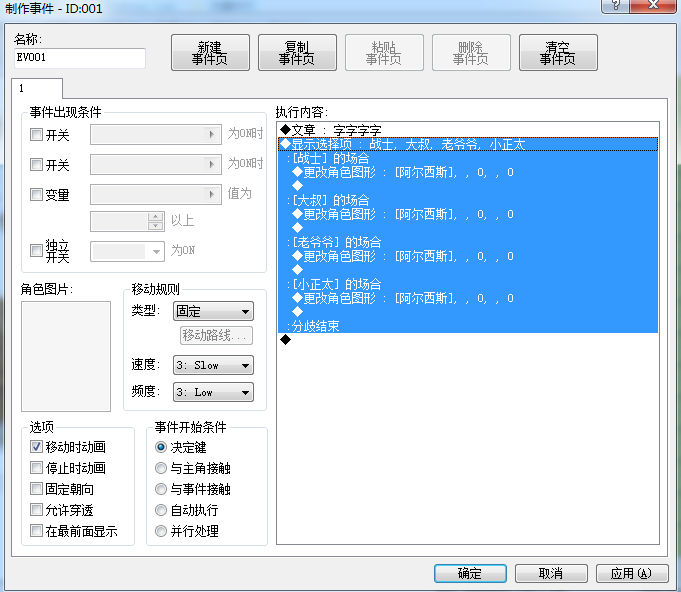Select the 显示选择项 command line
The width and height of the screenshot is (681, 592).
468,144
